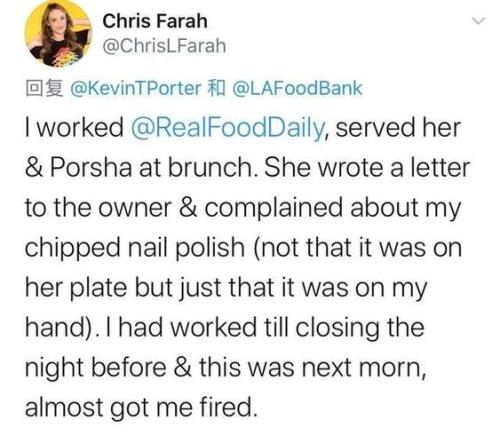Select the phrase "I worked" at the start of the tweet
The width and height of the screenshot is (500, 444).
75,128
